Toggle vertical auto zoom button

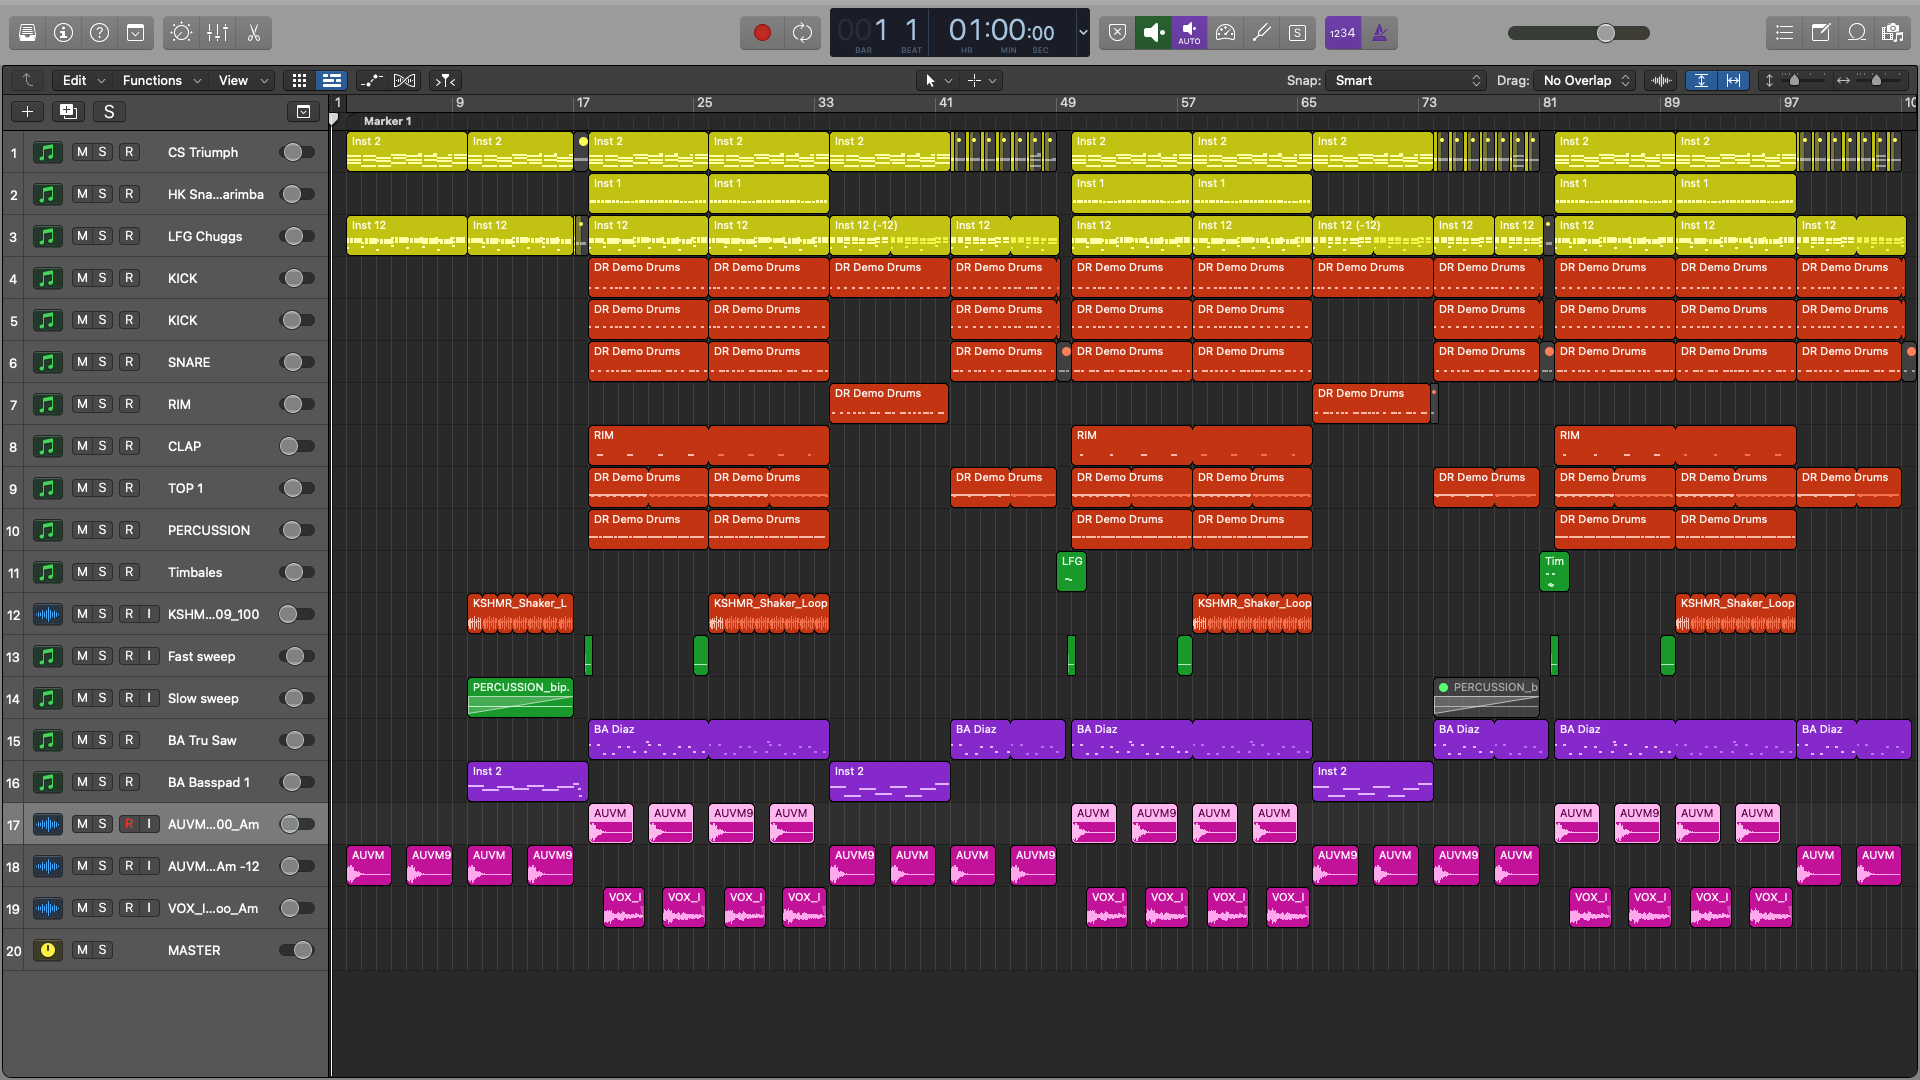pos(1701,80)
